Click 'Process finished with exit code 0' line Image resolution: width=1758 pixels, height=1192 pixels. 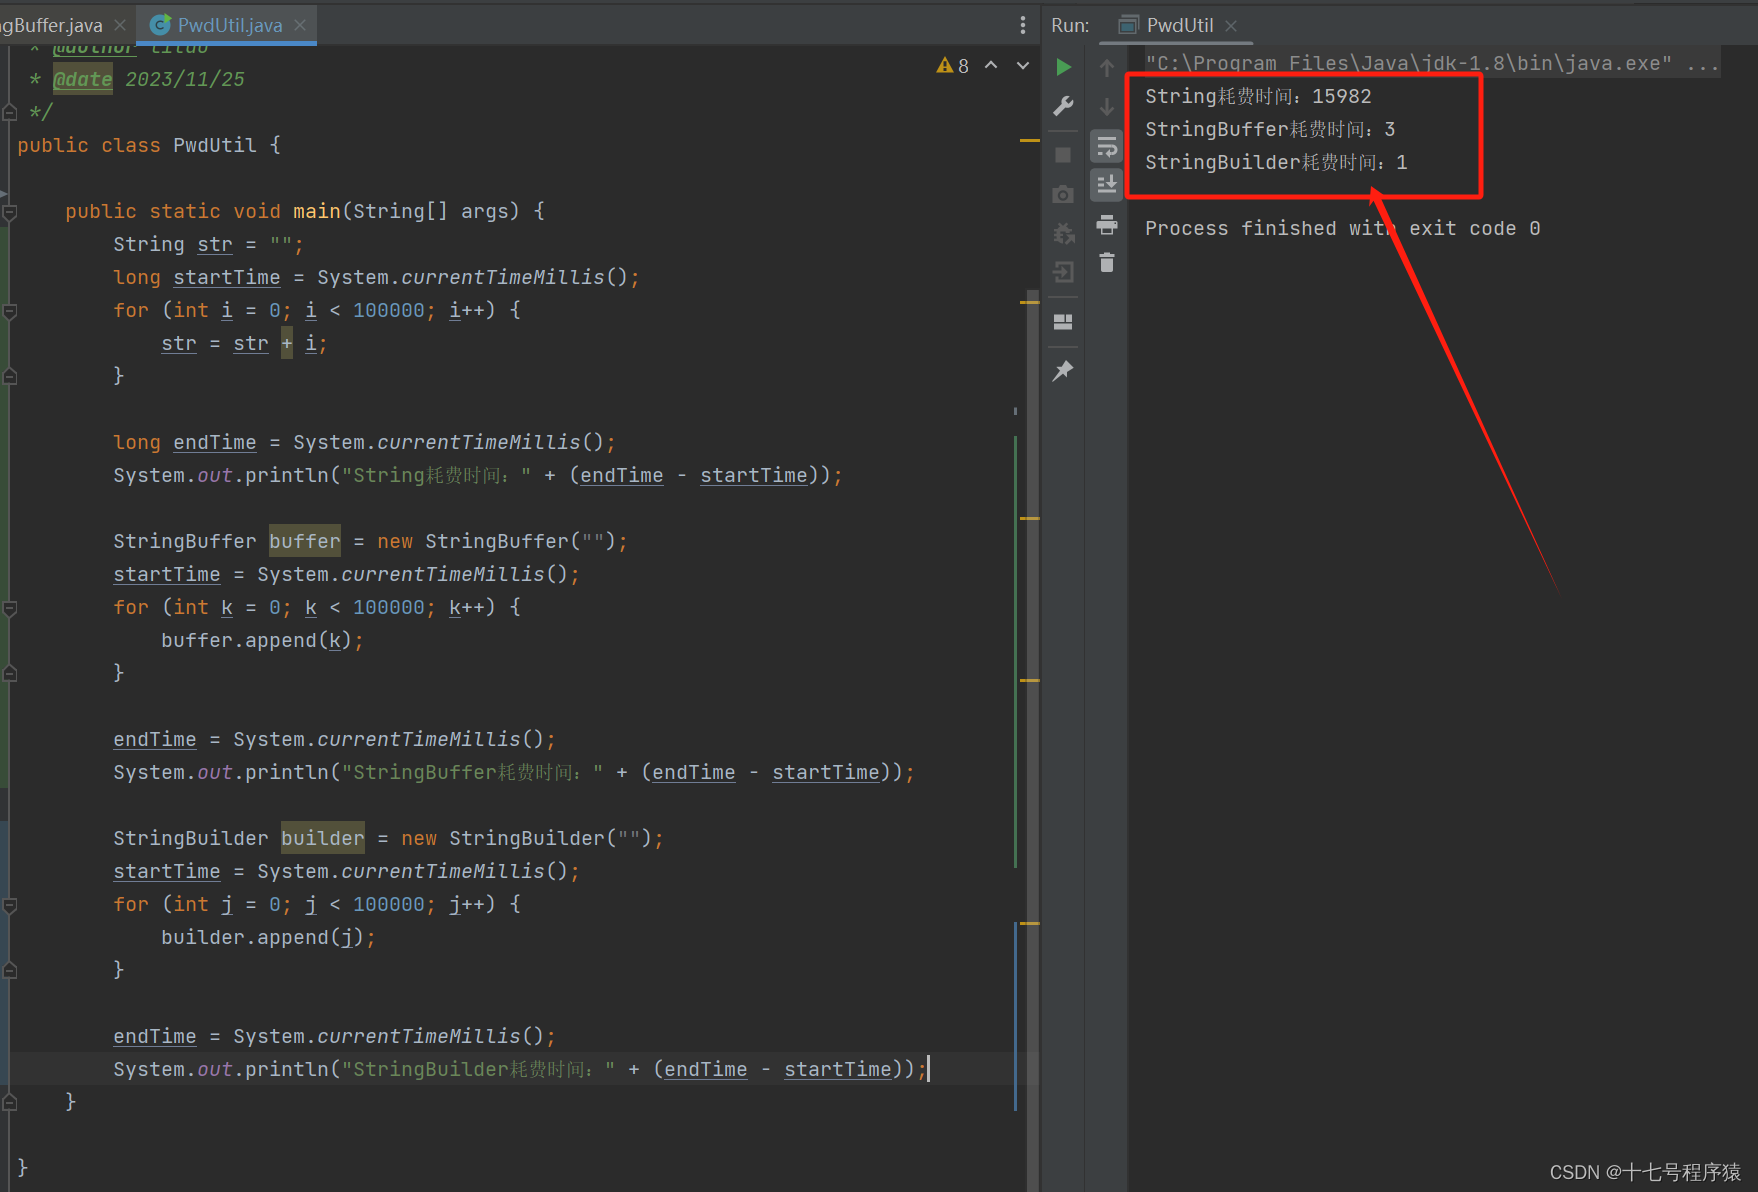point(1342,228)
